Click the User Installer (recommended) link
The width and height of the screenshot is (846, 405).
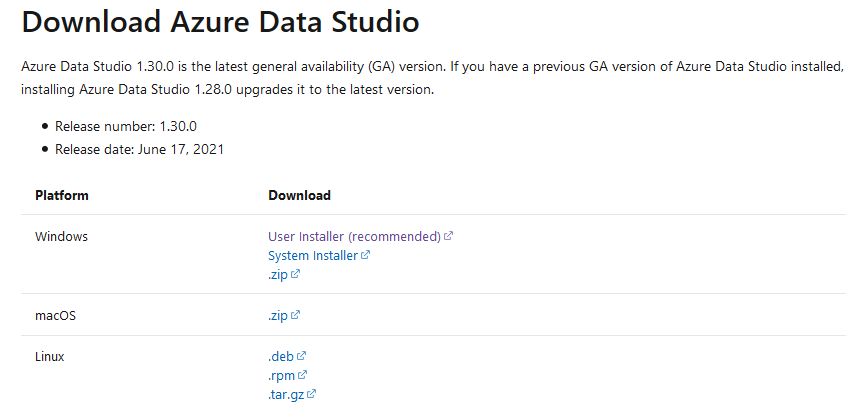(x=354, y=237)
